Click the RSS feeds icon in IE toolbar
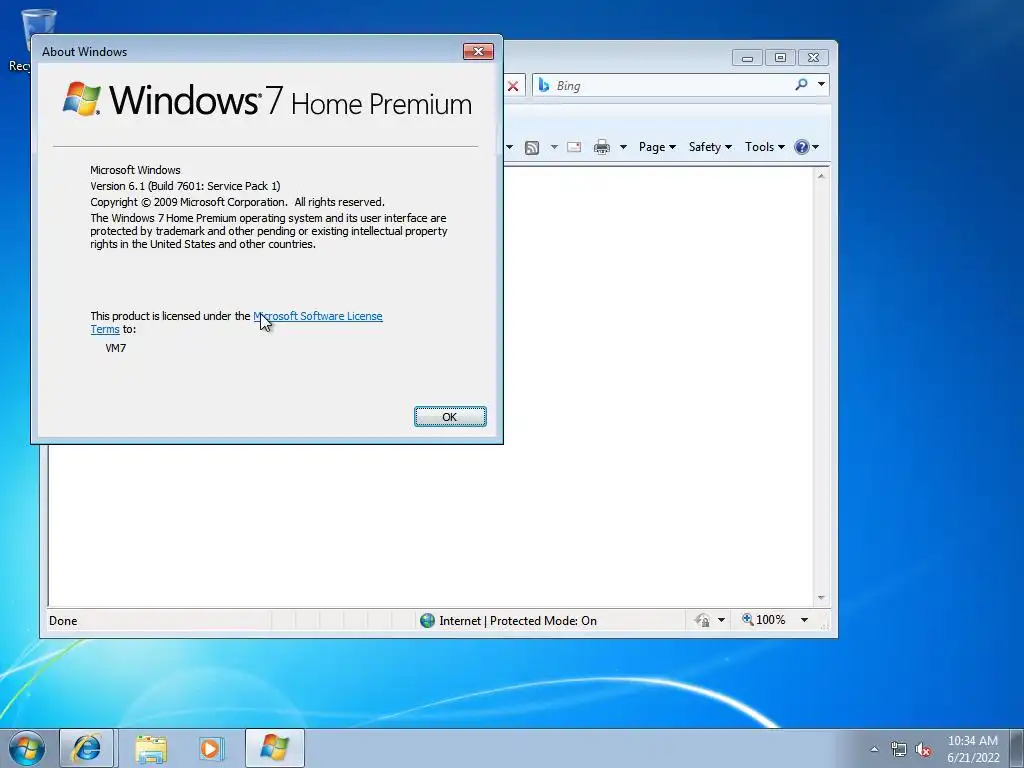The image size is (1024, 768). (532, 148)
